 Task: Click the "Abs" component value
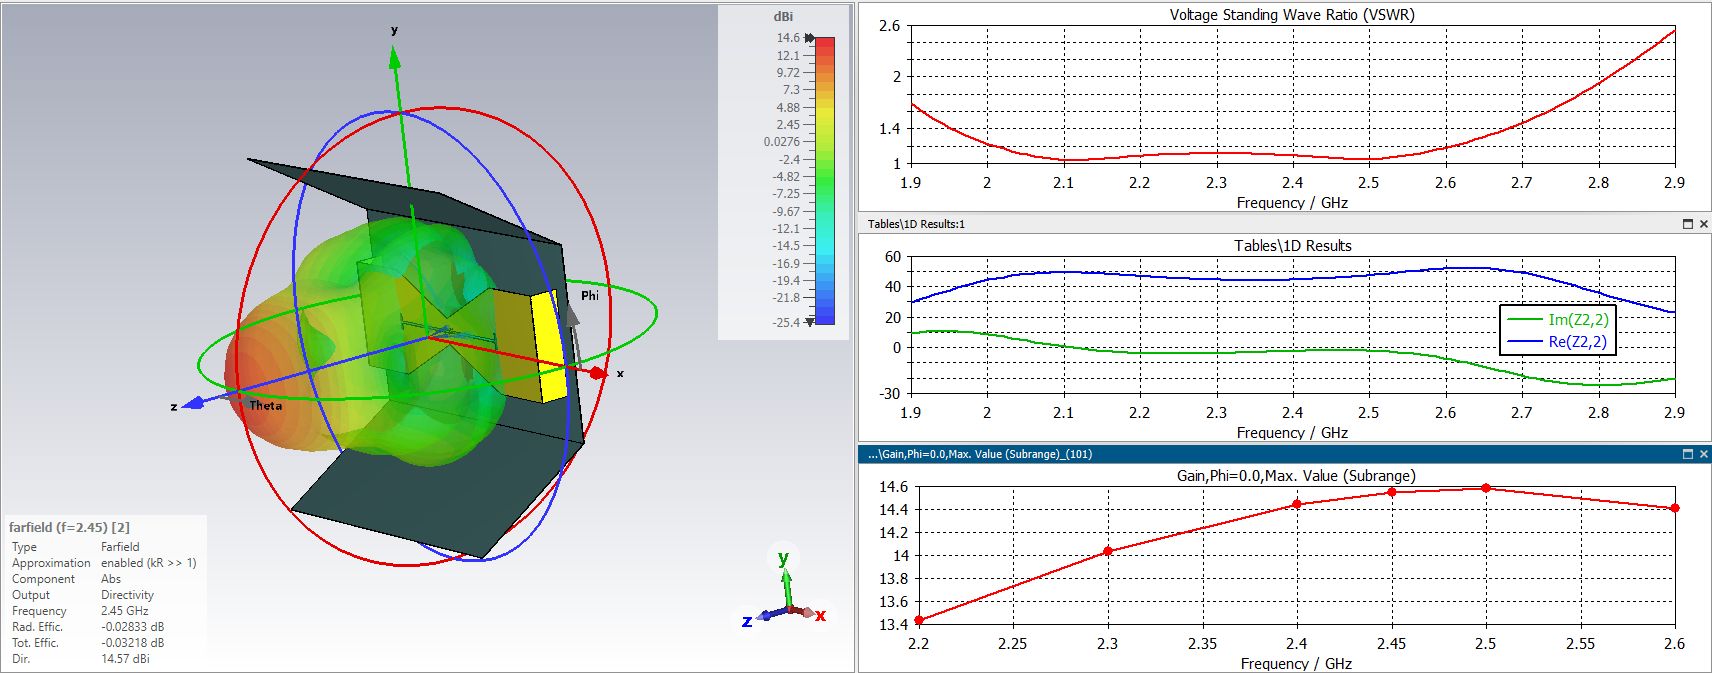[x=111, y=579]
